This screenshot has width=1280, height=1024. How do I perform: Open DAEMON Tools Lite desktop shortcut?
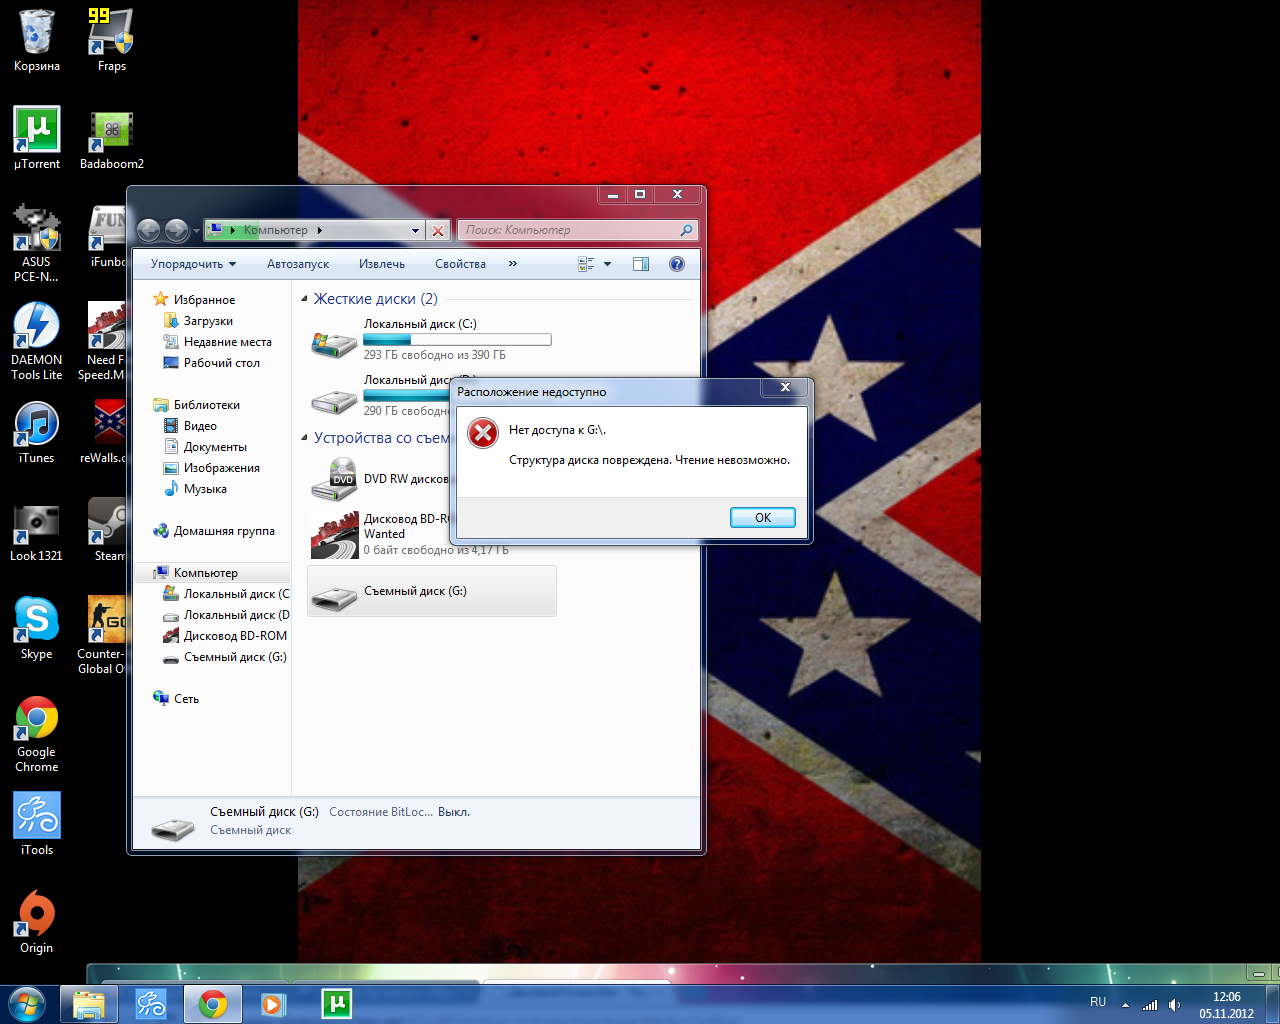(x=37, y=341)
